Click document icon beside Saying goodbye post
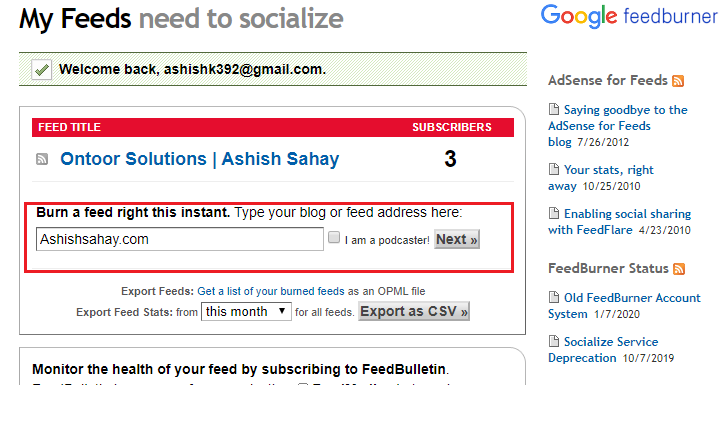This screenshot has height=425, width=722. 554,110
